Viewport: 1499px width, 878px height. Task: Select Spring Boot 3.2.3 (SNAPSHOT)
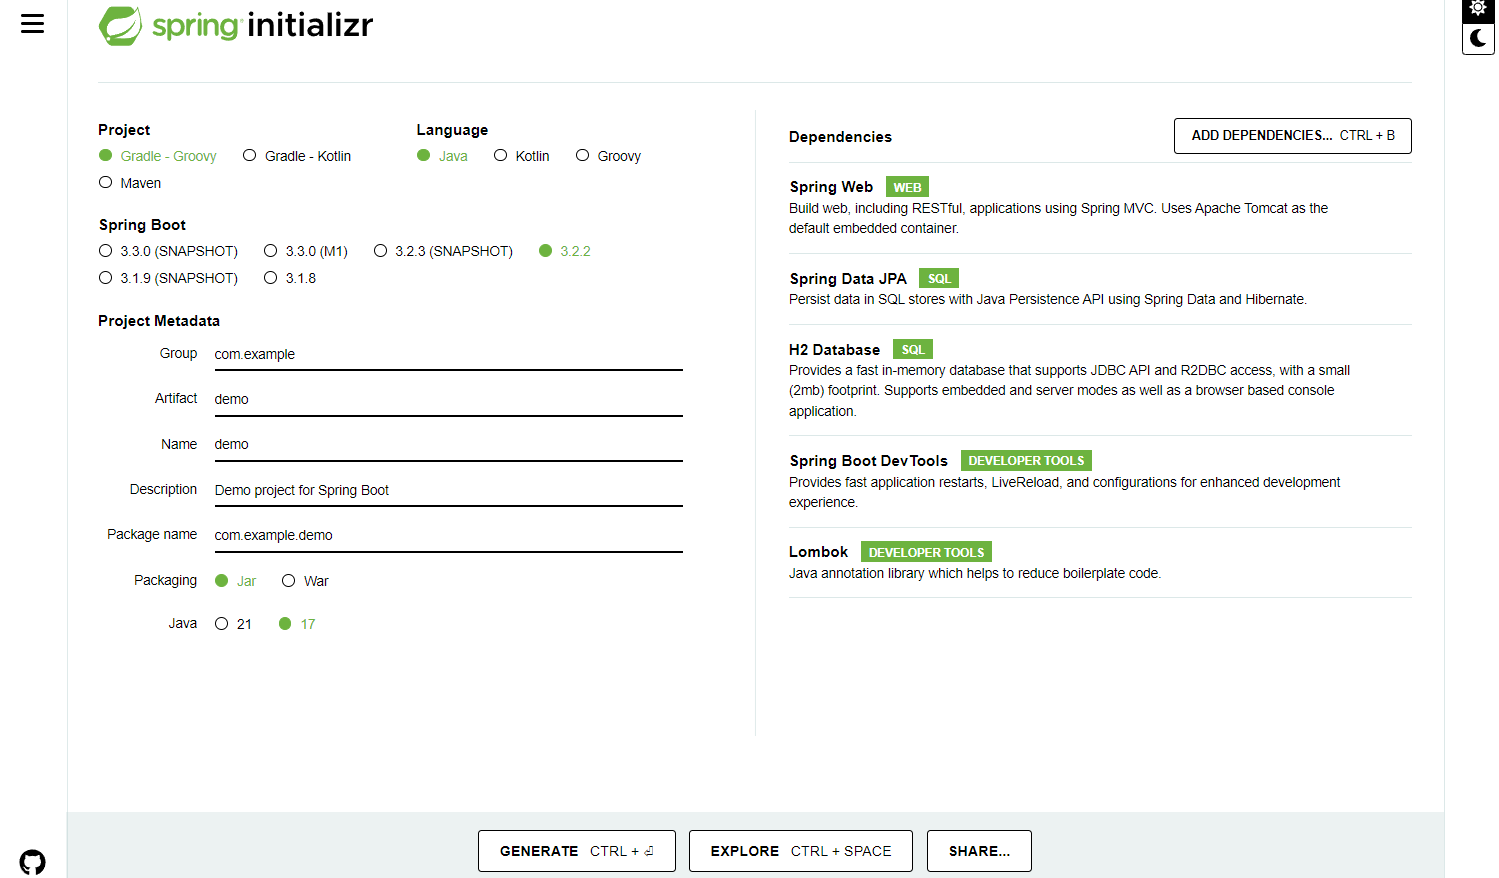(x=443, y=251)
